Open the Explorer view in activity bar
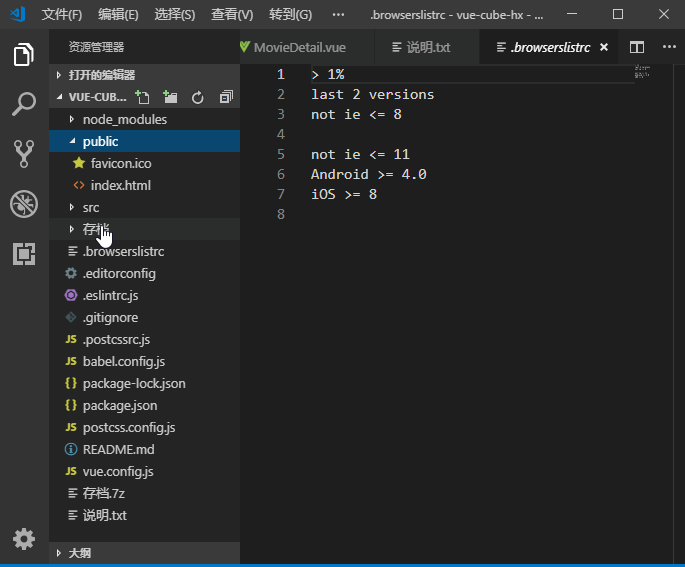Viewport: 685px width, 567px height. [x=24, y=55]
